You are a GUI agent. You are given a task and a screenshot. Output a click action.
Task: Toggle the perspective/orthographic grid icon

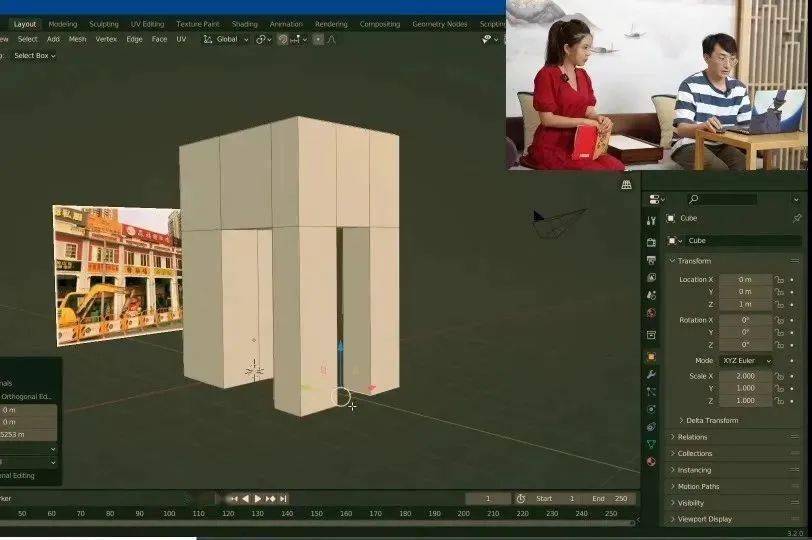[x=626, y=185]
